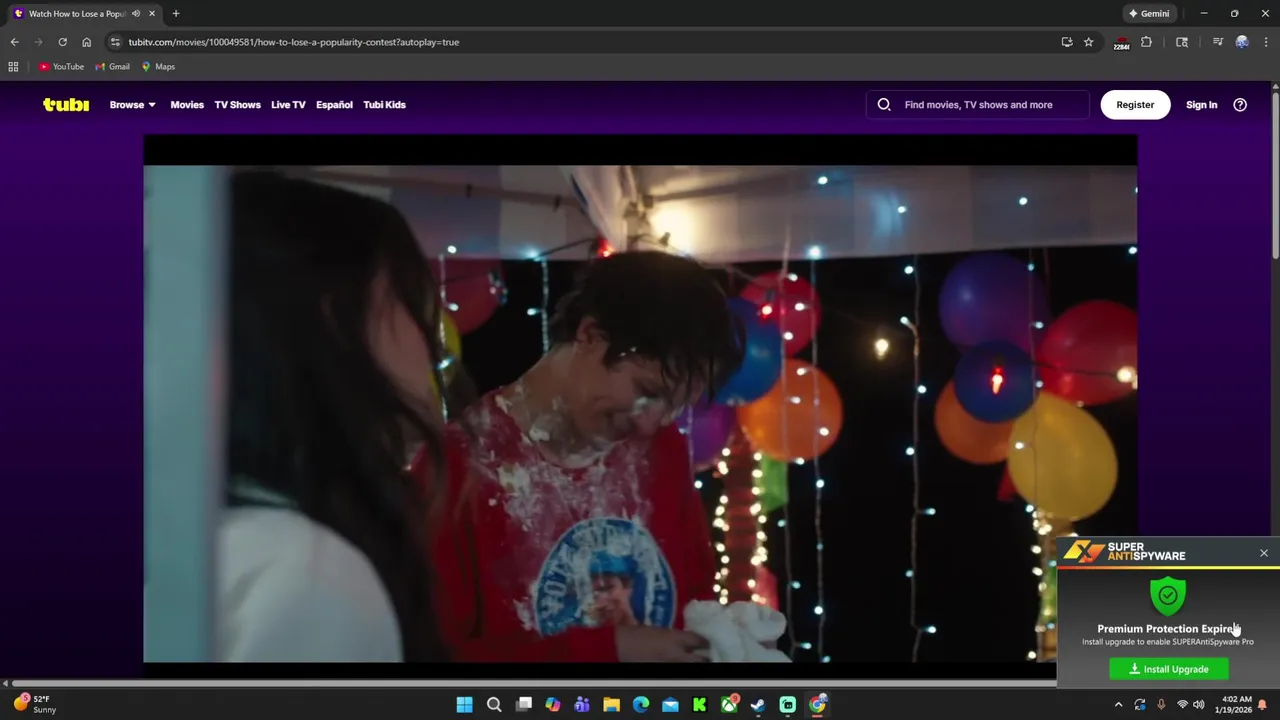Click the search magnifier icon on Tubi
The width and height of the screenshot is (1280, 720).
click(884, 104)
